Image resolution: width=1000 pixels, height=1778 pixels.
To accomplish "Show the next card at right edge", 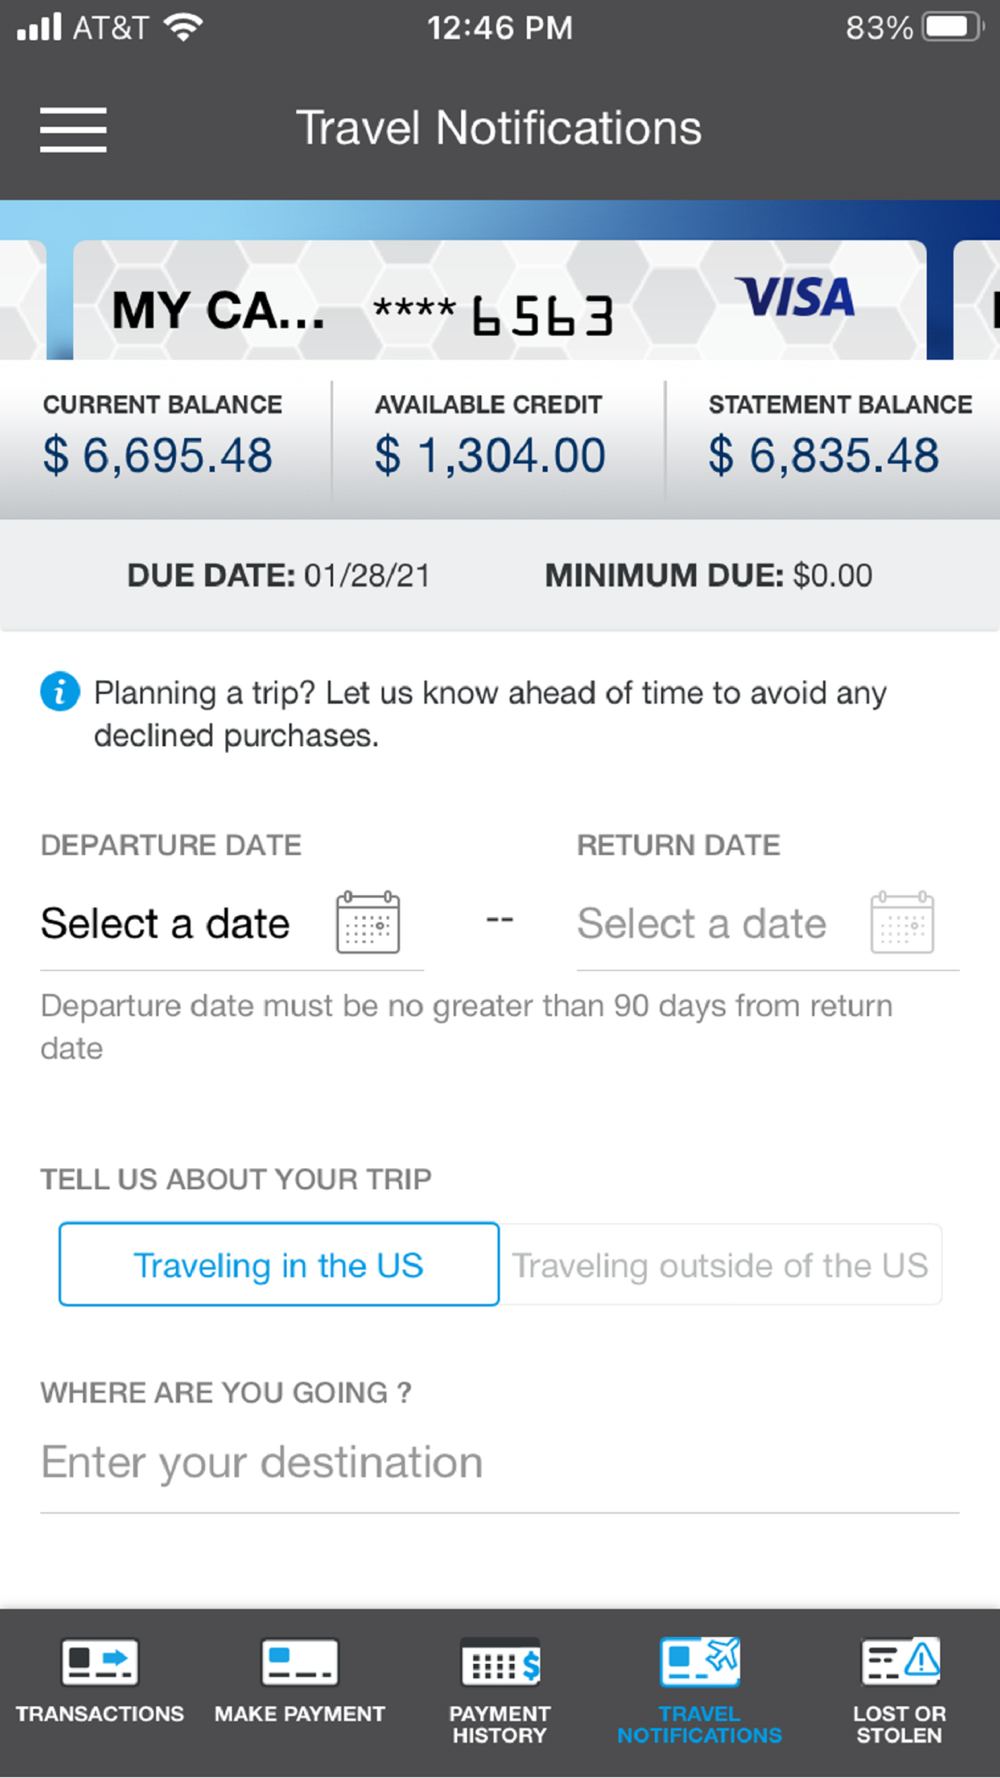I will (x=977, y=300).
